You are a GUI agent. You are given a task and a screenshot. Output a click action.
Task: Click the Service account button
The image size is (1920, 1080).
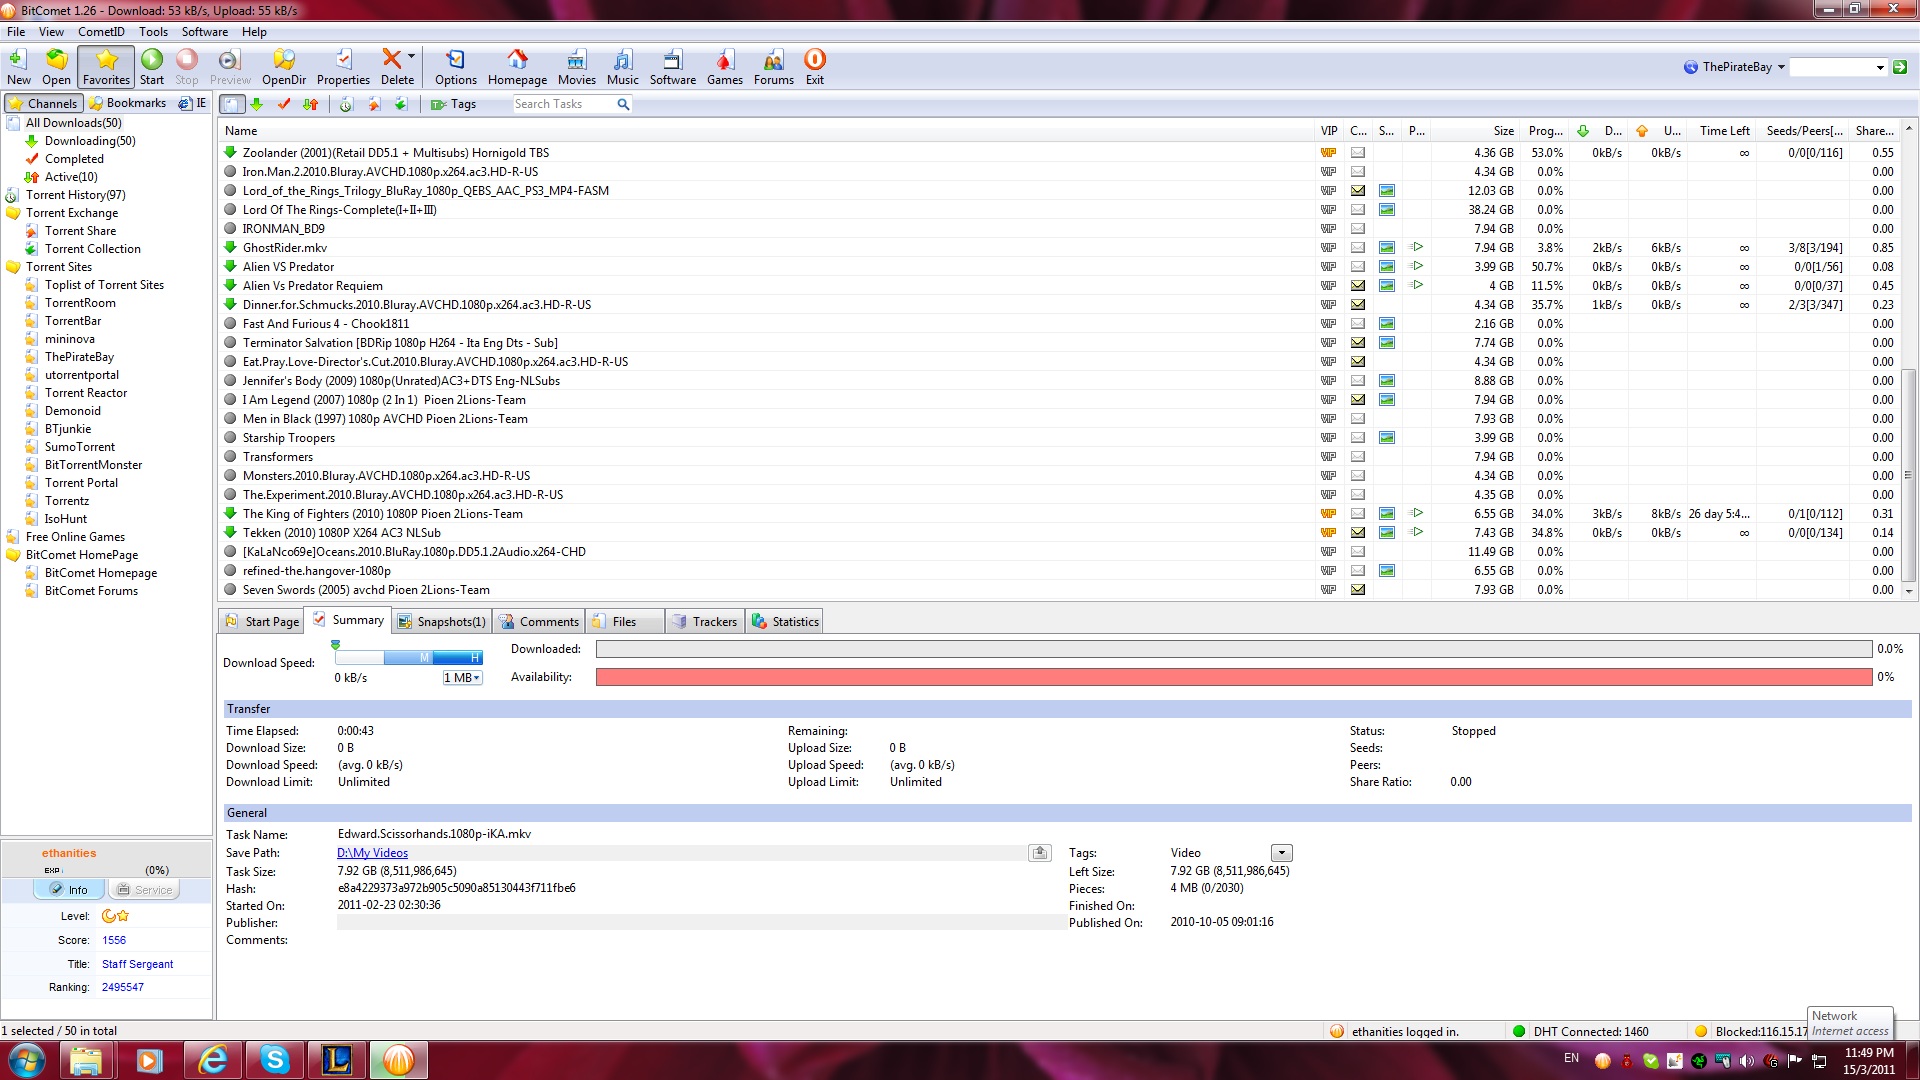click(x=145, y=890)
